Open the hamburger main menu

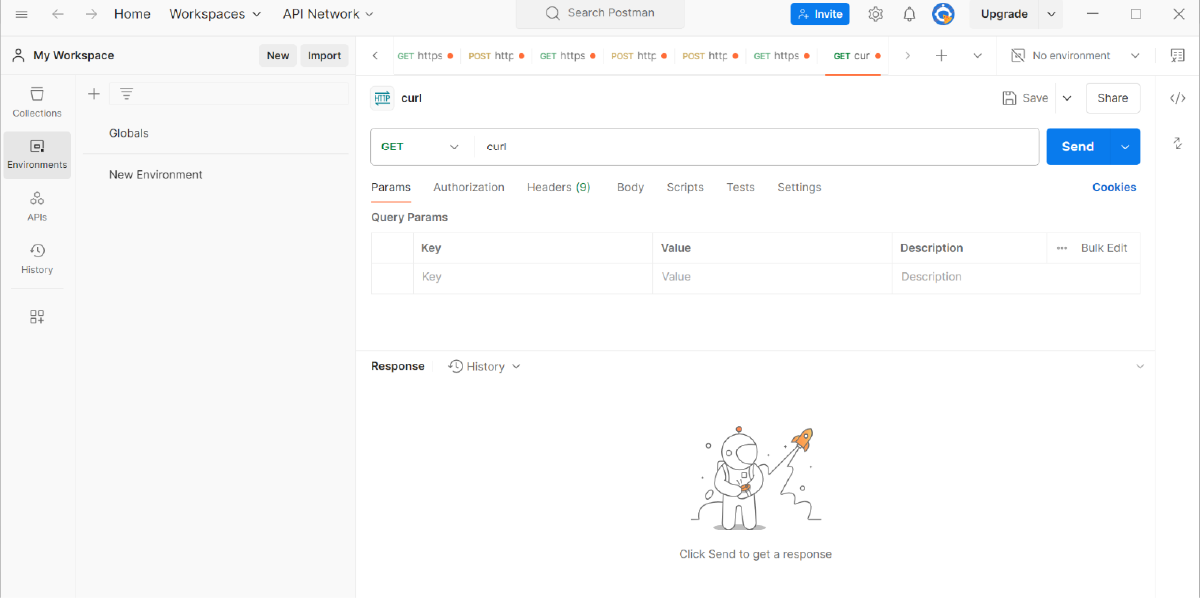coord(21,14)
